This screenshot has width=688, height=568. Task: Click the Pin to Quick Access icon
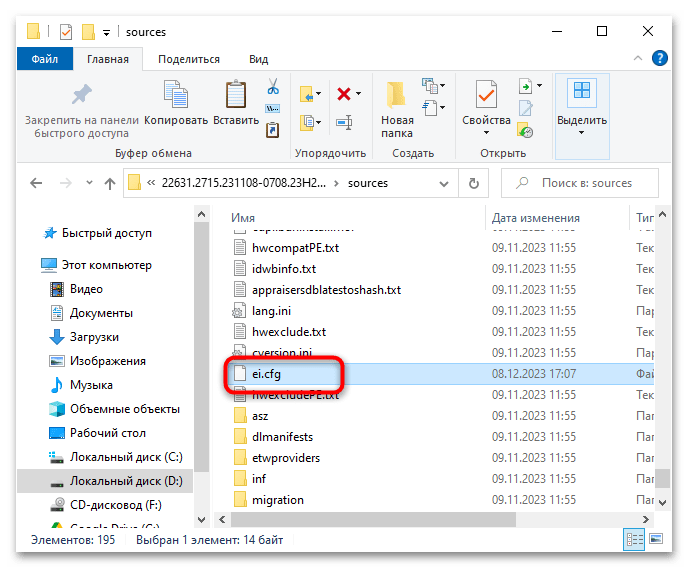82,94
